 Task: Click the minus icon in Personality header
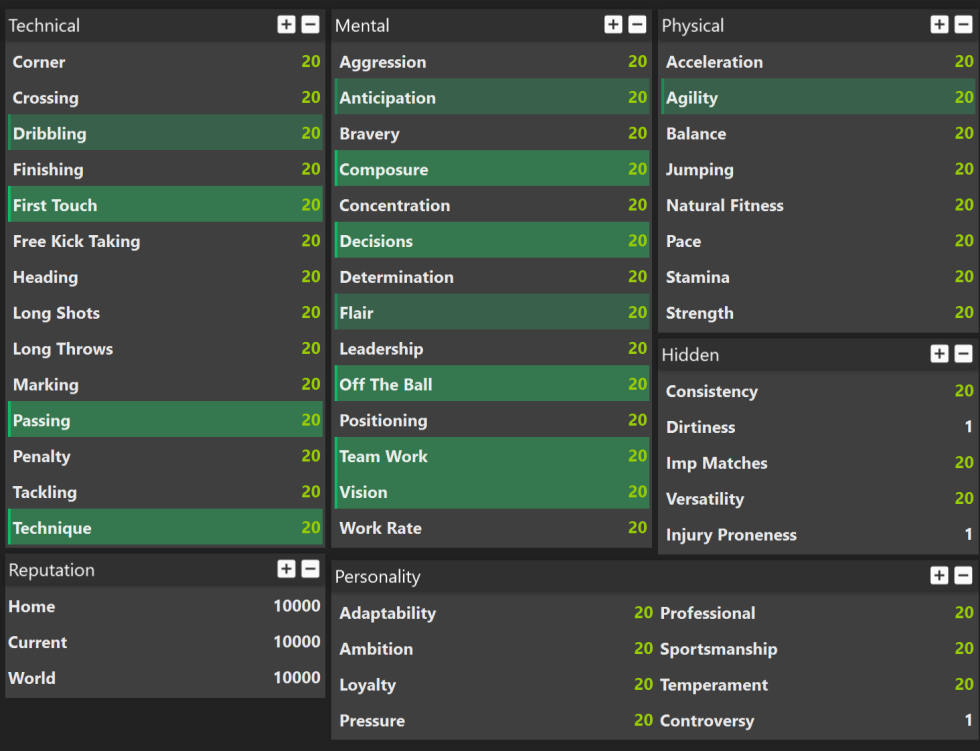(963, 575)
